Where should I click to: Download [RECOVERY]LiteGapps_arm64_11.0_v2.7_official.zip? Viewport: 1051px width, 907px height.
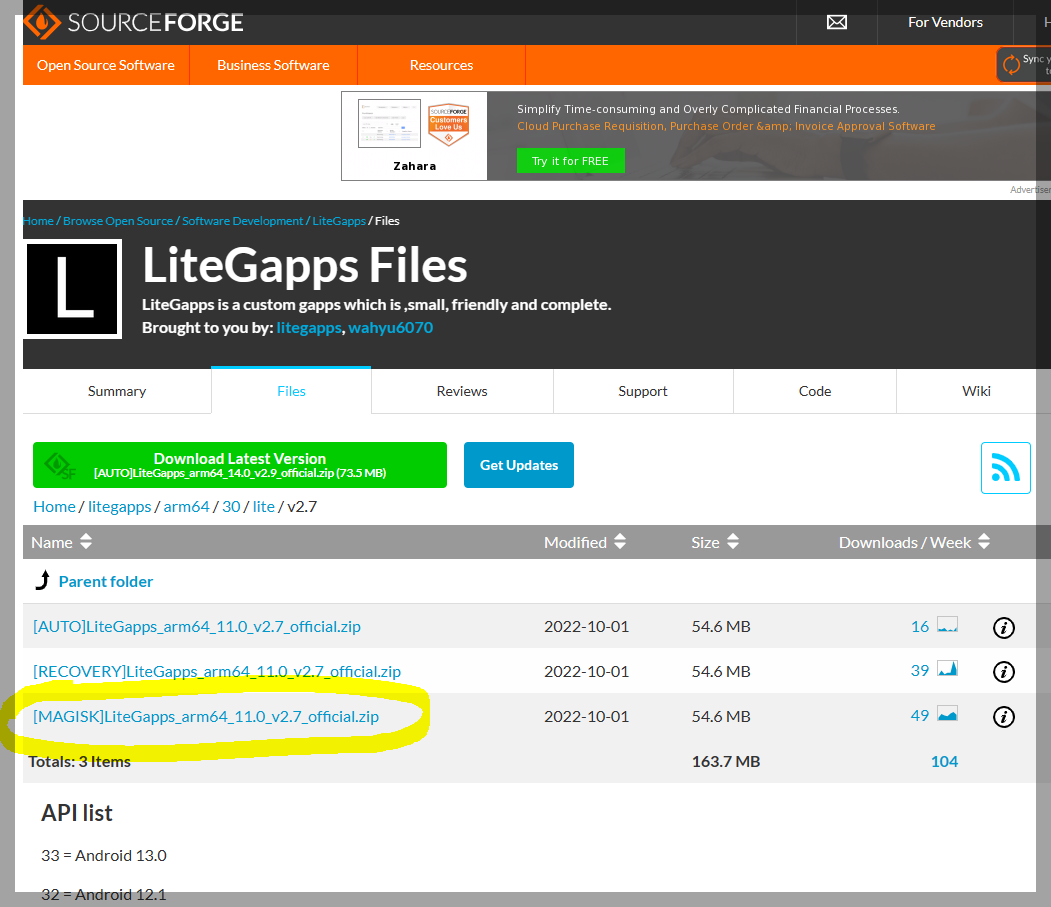217,671
